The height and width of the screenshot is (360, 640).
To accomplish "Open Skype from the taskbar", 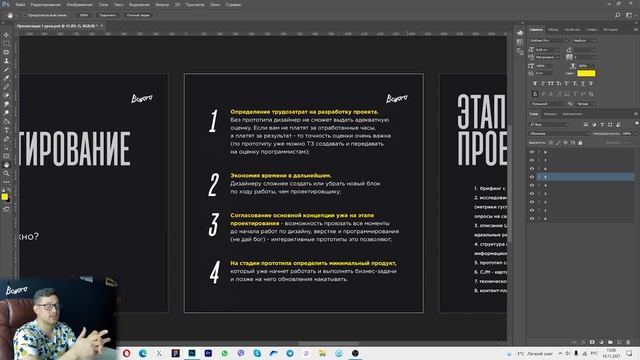I will (x=257, y=353).
